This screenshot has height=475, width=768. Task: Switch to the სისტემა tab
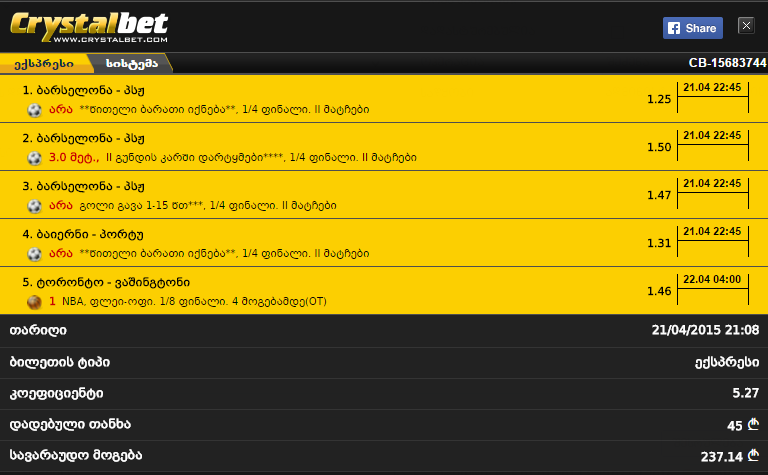click(132, 64)
